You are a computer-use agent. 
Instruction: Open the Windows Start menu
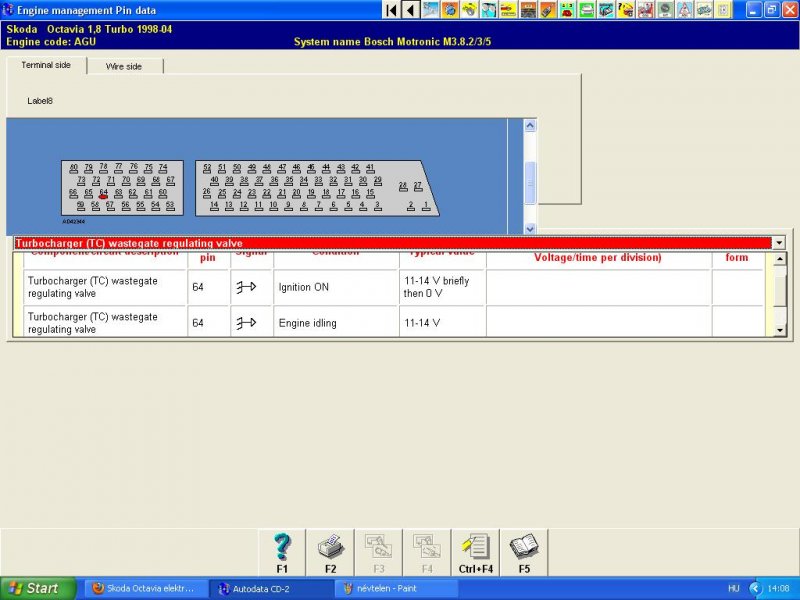(x=38, y=589)
